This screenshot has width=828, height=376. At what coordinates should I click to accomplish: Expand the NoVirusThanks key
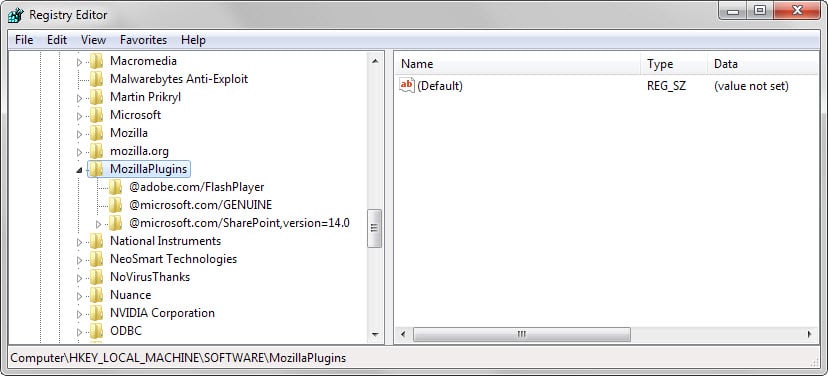point(80,278)
